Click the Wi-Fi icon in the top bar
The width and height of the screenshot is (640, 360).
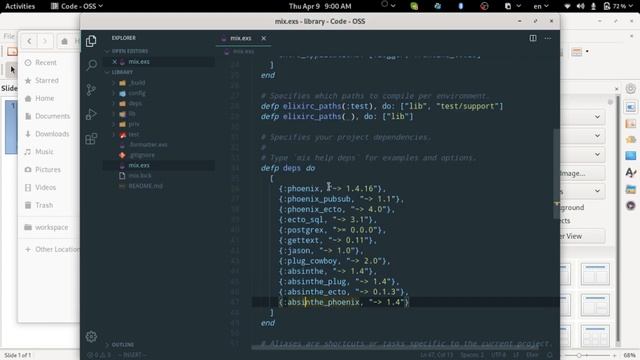[x=567, y=6]
